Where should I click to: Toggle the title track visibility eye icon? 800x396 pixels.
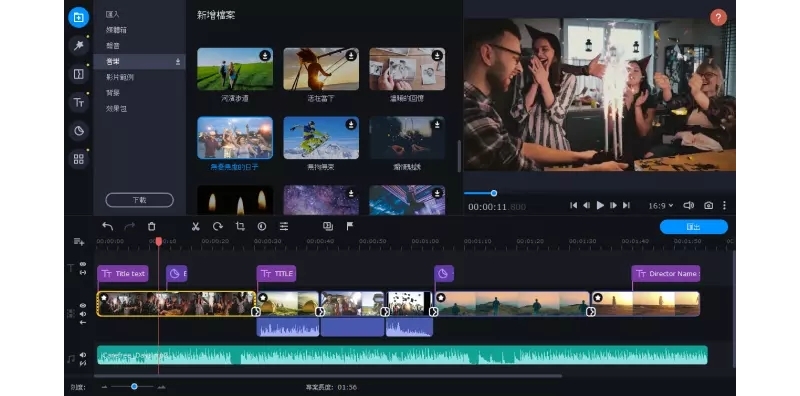[x=83, y=264]
